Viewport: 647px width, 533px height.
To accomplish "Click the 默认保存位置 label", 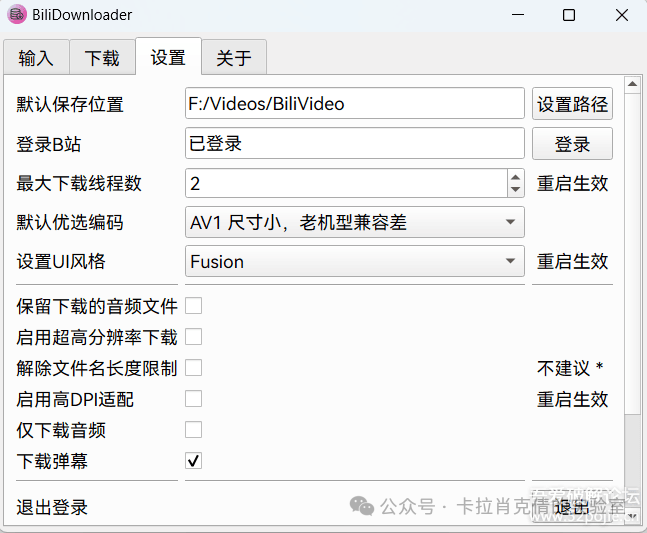I will (70, 104).
